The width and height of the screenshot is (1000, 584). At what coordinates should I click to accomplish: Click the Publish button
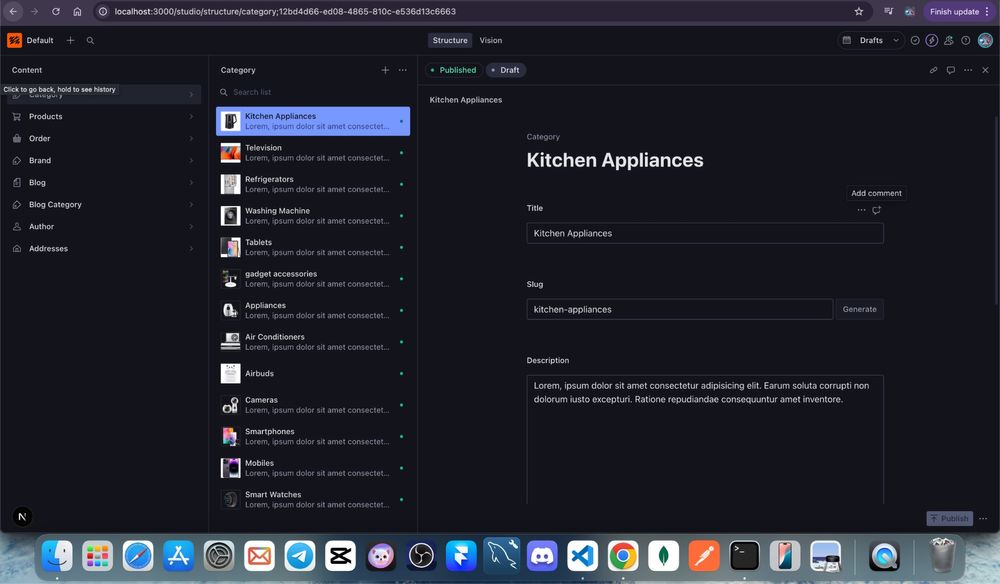pyautogui.click(x=948, y=518)
